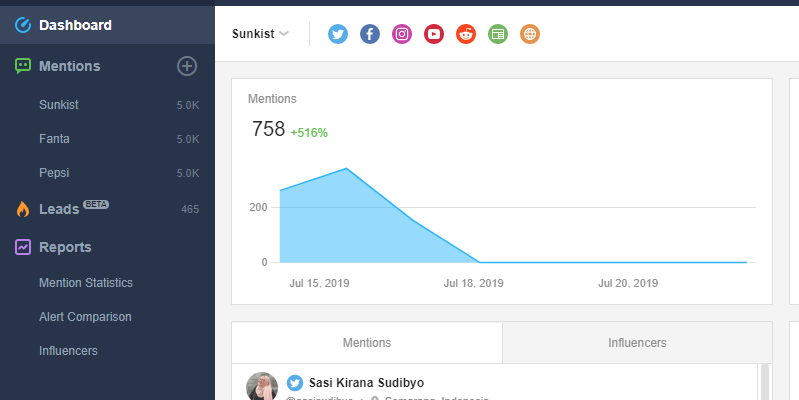Filter by YouTube source icon
Viewport: 799px width, 400px height.
click(434, 34)
